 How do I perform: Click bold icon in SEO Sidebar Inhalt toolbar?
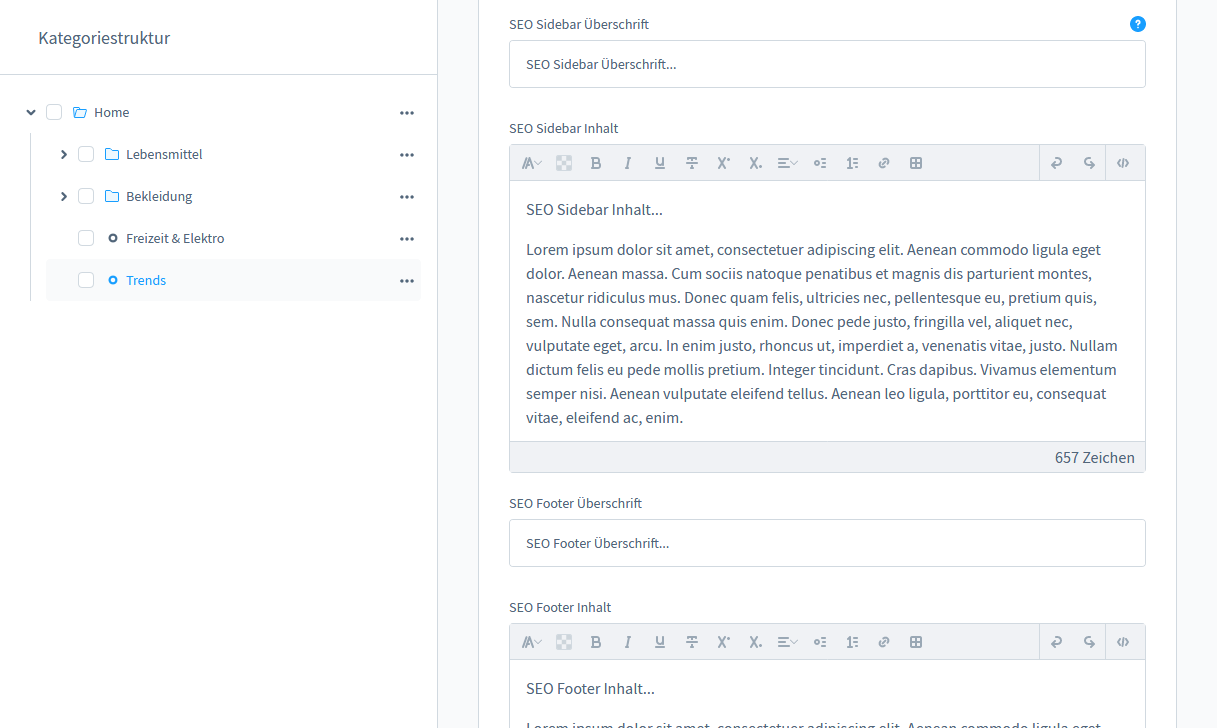[596, 163]
